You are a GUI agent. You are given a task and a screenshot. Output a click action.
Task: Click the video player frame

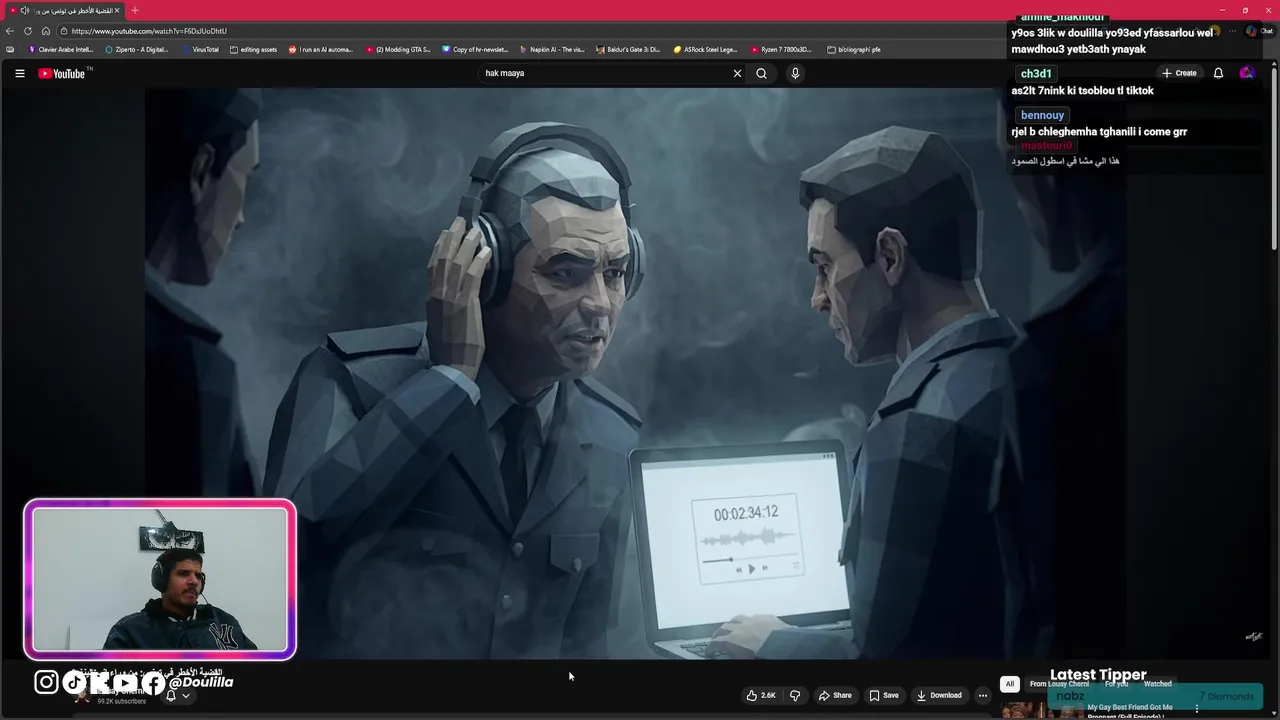tap(636, 374)
